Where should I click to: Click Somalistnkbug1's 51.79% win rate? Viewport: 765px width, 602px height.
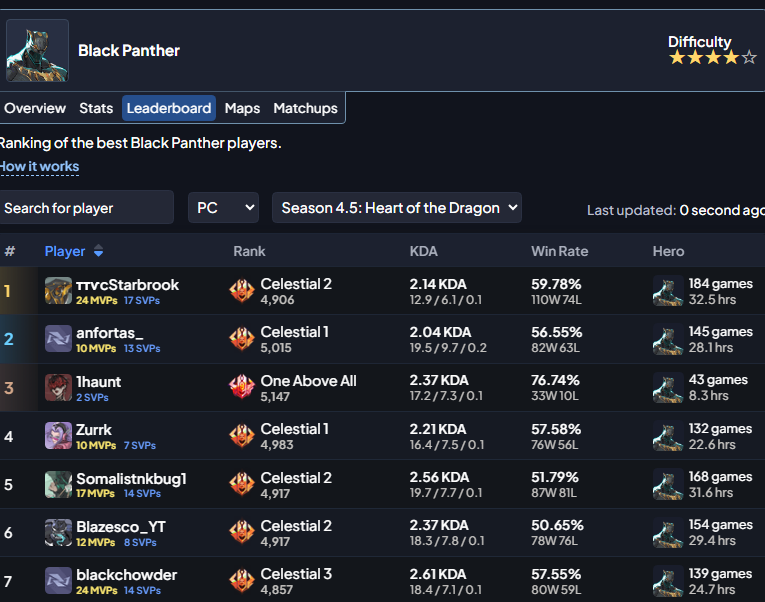click(555, 477)
